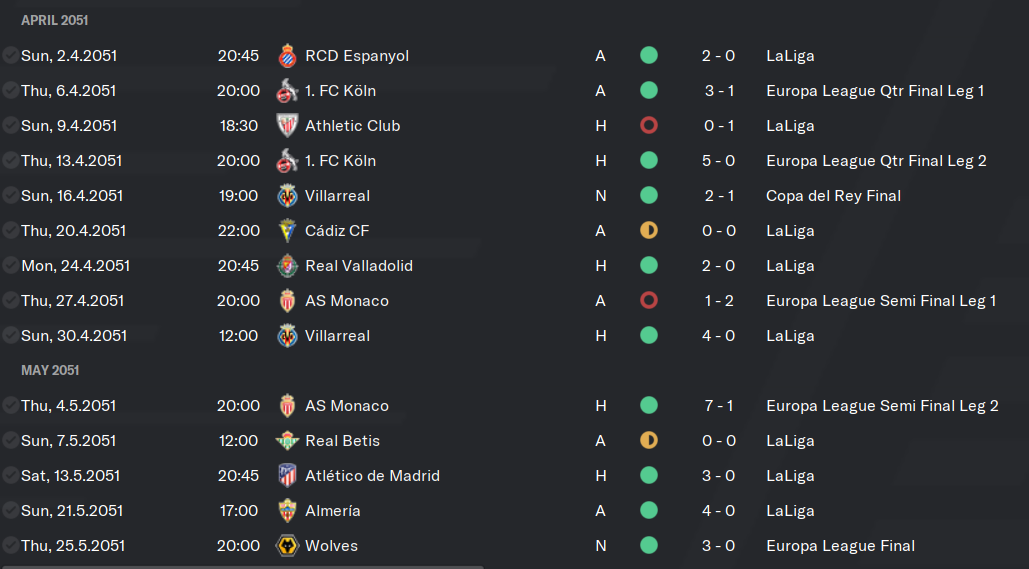Screen dimensions: 1029x569
Task: Click the Real Betis club badge
Action: coord(287,440)
